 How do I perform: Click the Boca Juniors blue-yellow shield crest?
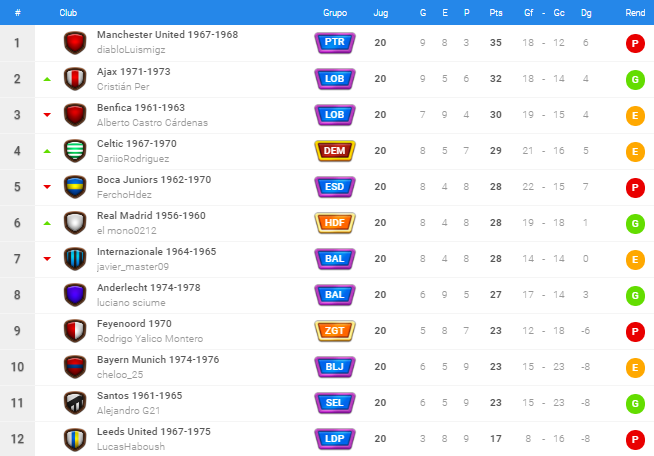point(75,186)
